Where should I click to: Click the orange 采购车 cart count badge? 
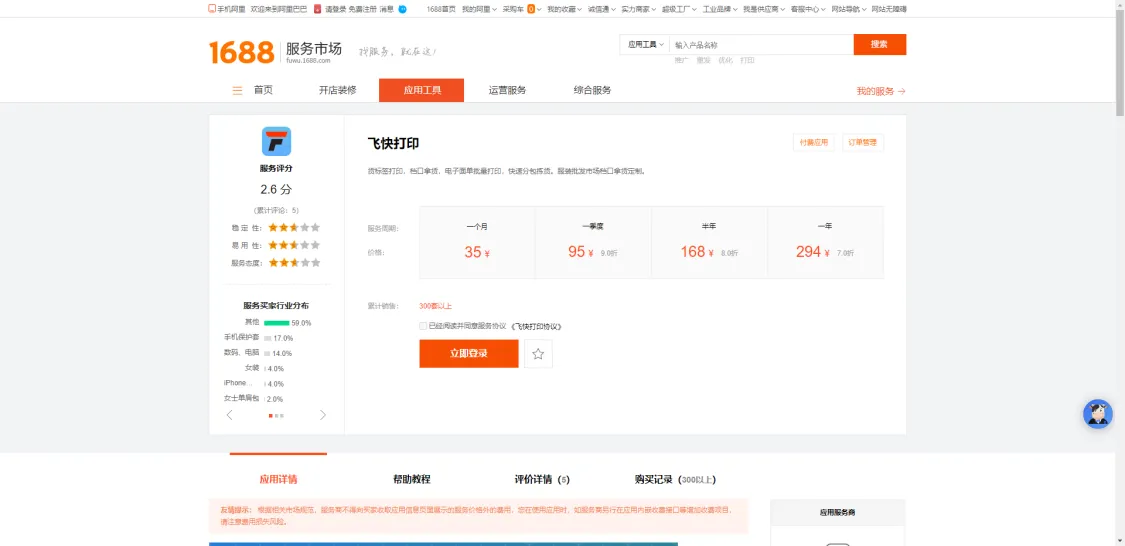530,9
